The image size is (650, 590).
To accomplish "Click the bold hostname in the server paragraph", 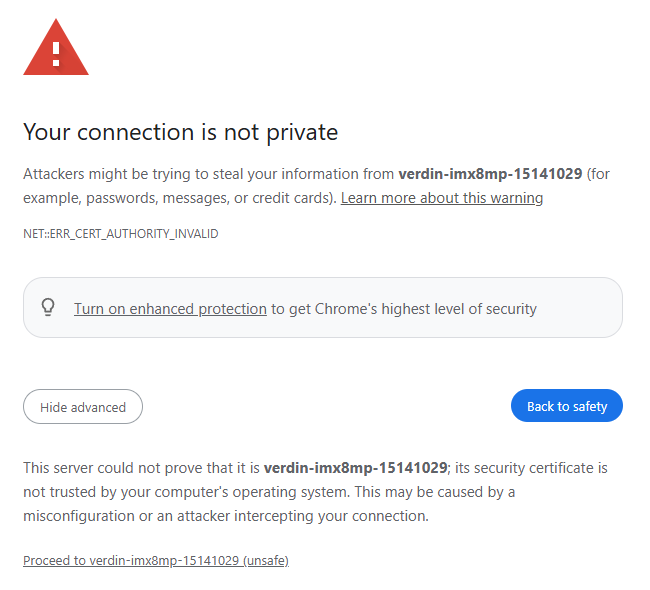I will click(355, 468).
